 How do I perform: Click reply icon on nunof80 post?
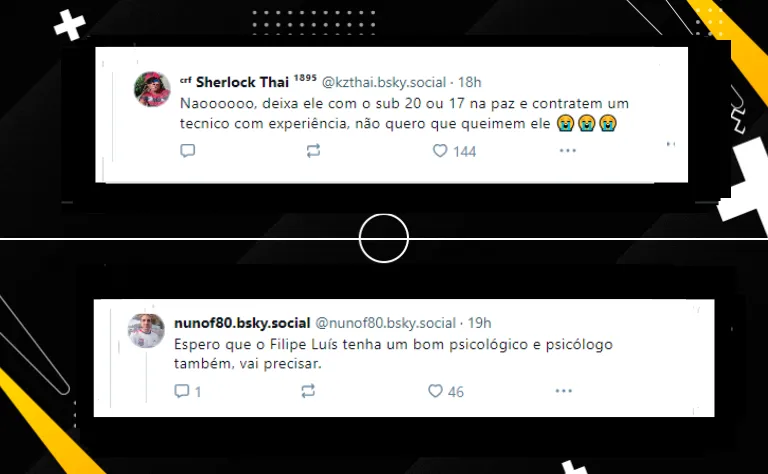pos(182,391)
